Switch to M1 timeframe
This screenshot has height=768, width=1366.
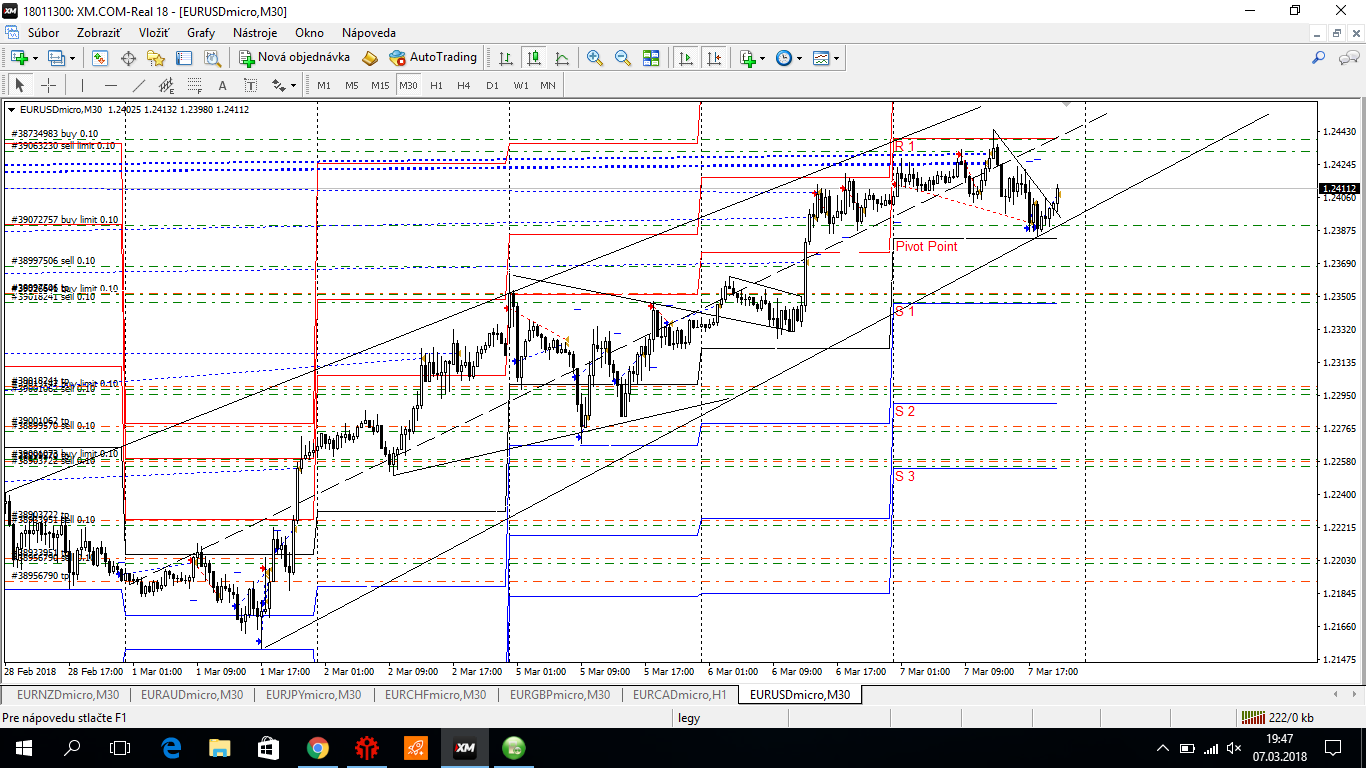(x=324, y=85)
